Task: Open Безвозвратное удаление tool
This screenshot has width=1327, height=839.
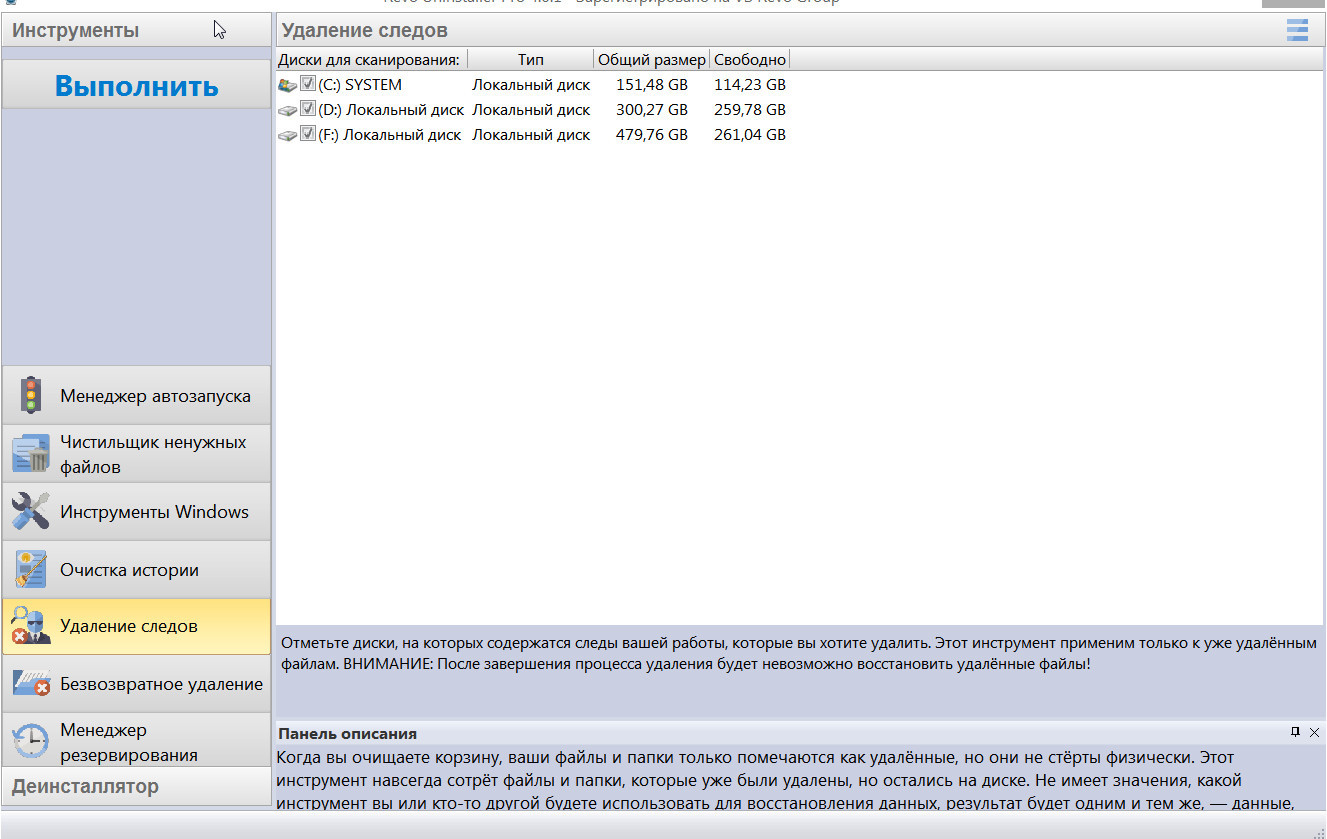Action: (x=136, y=684)
